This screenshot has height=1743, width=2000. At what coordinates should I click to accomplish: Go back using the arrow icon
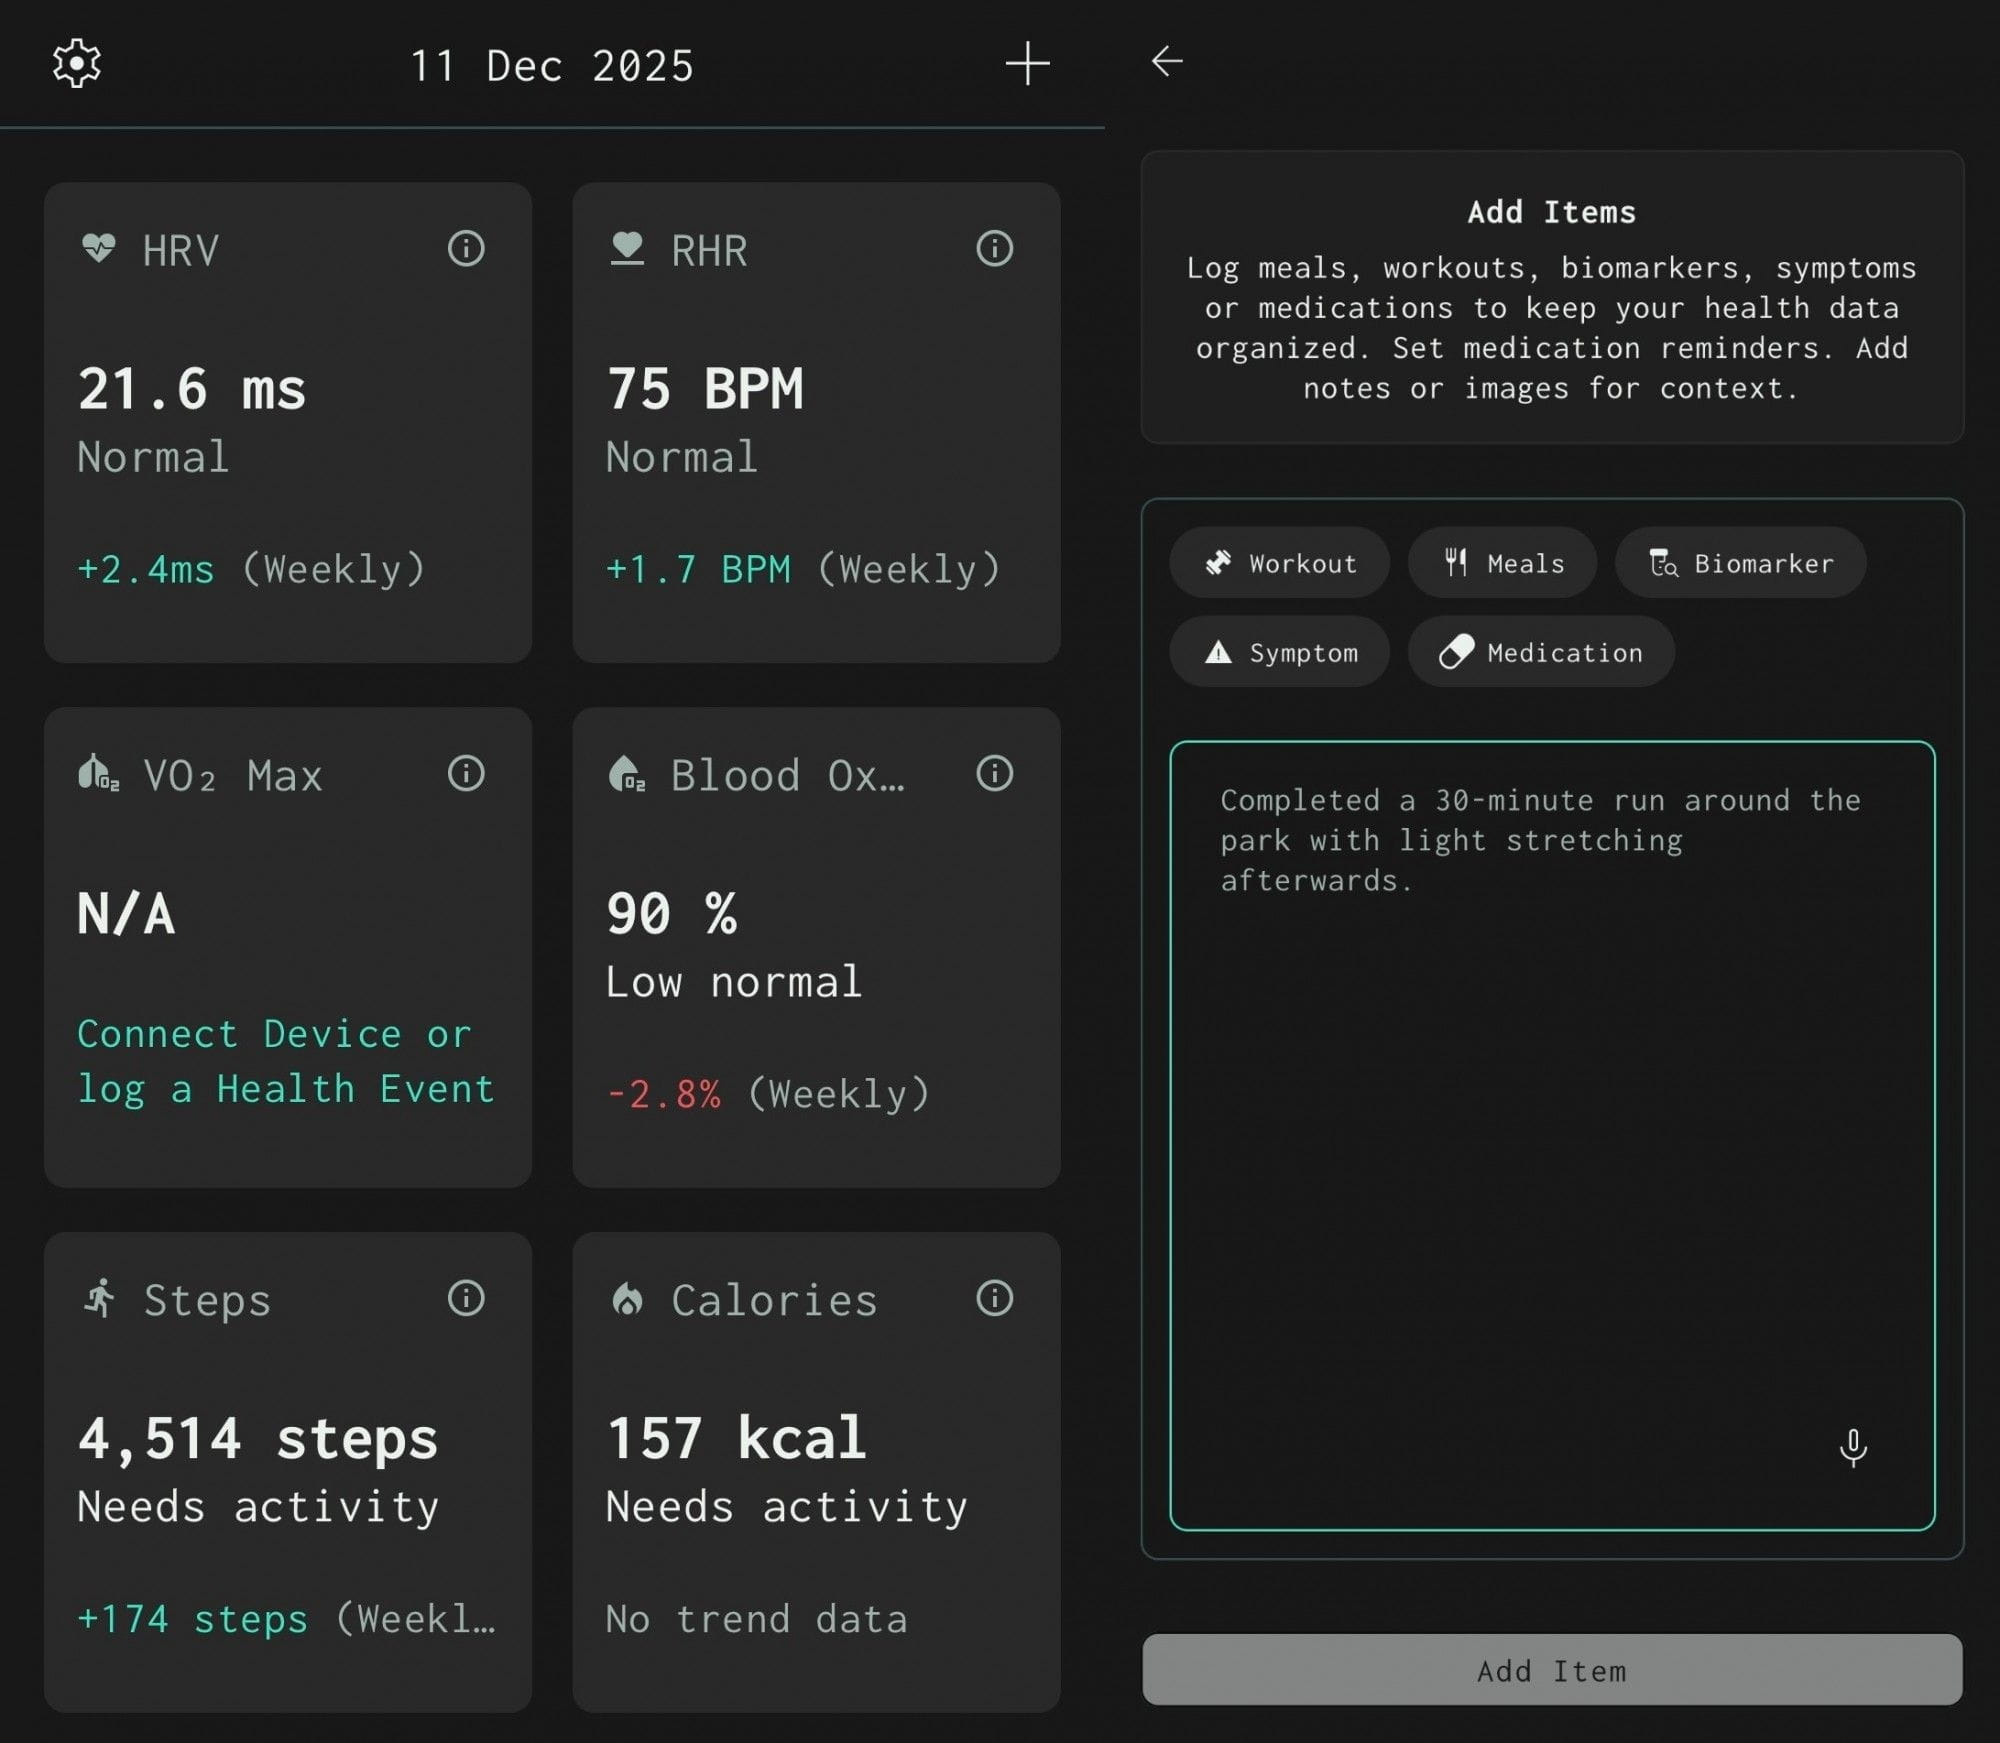1166,62
